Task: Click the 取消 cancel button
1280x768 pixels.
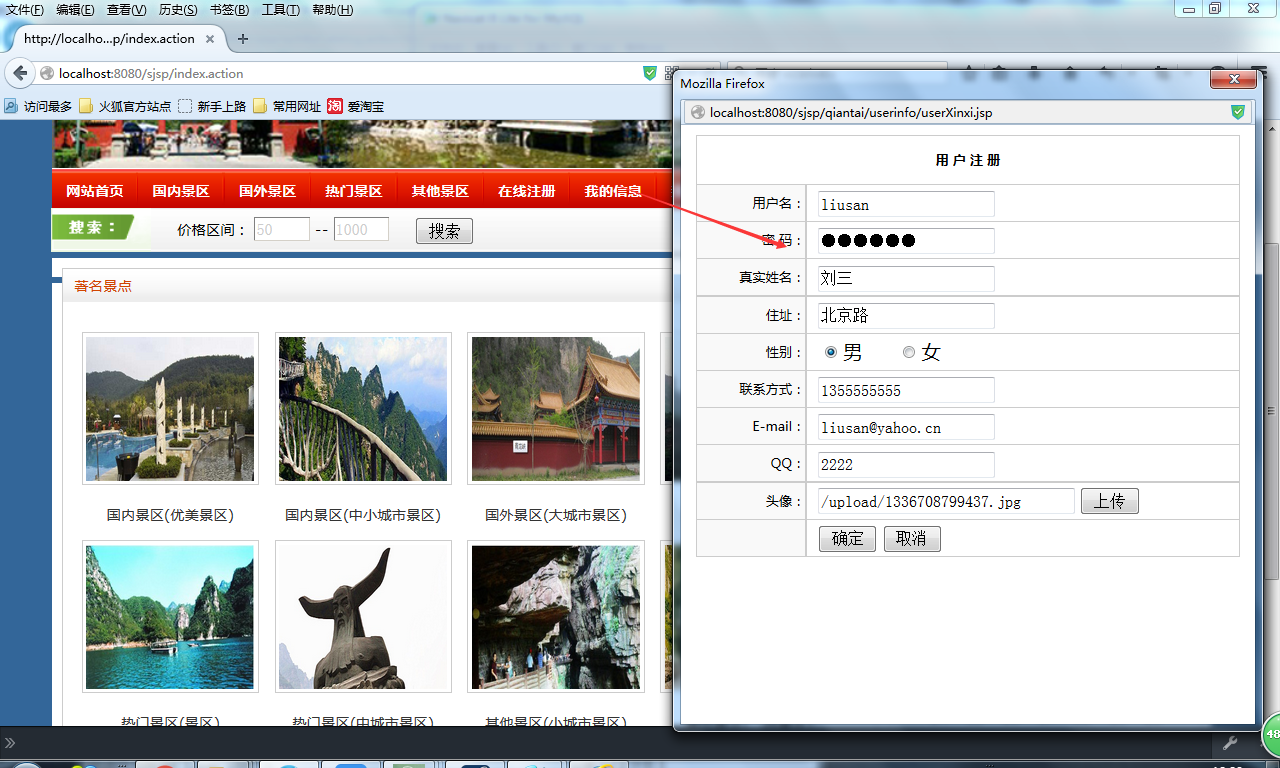Action: point(912,539)
